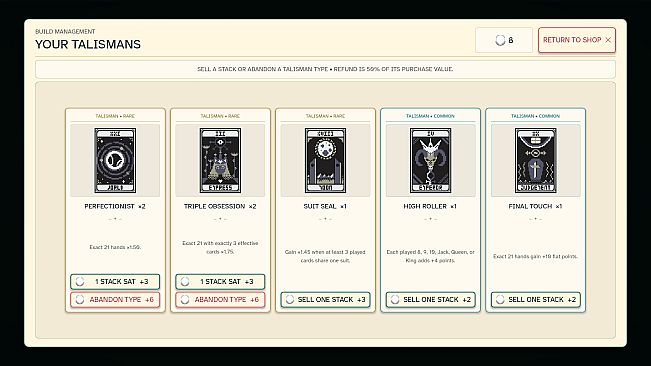Select the Final Touch Judgement card art
This screenshot has height=366, width=651.
(536, 160)
